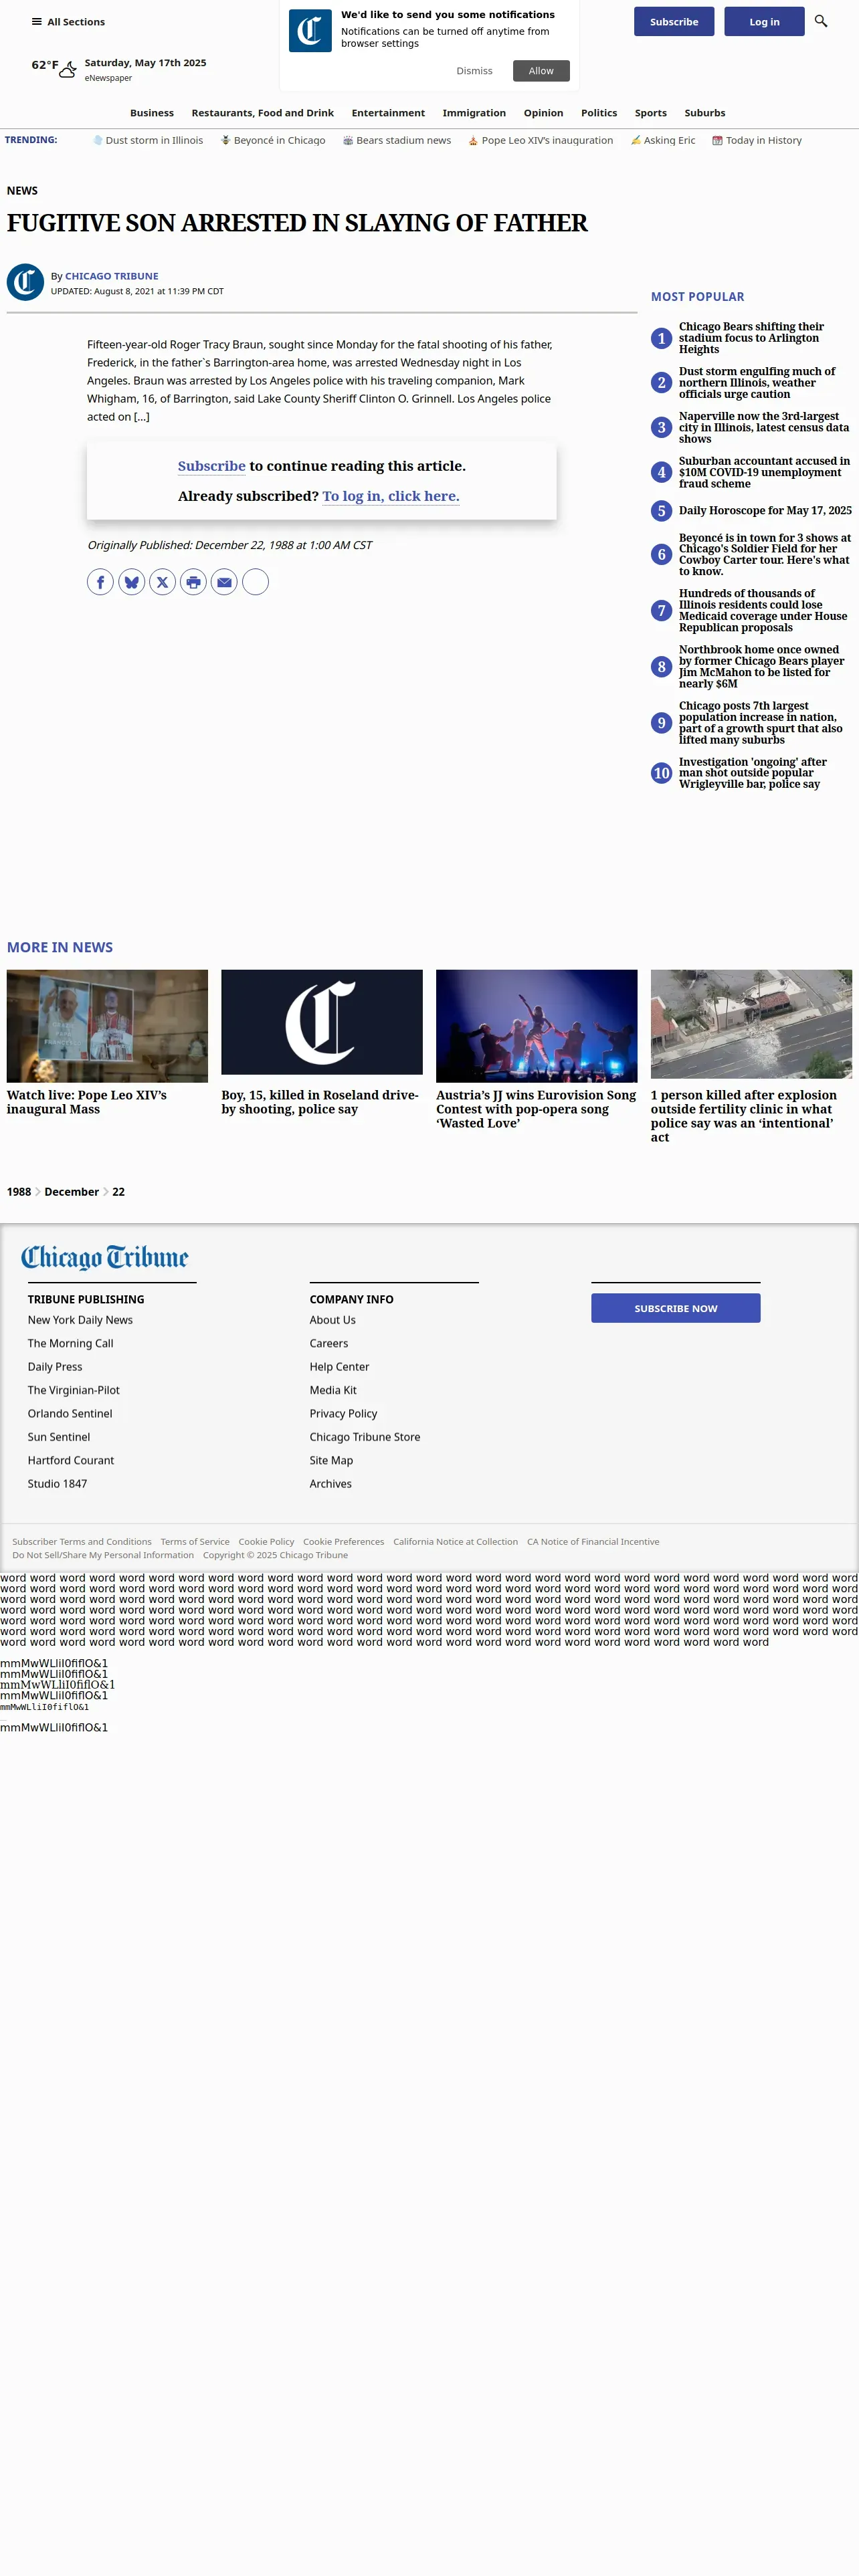The width and height of the screenshot is (859, 2576).
Task: Open Restaurants, Food and Drink section
Action: point(263,113)
